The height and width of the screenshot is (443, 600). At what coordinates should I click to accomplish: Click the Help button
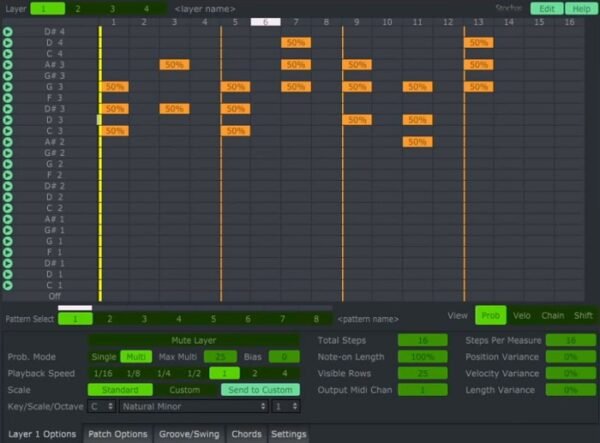(581, 9)
